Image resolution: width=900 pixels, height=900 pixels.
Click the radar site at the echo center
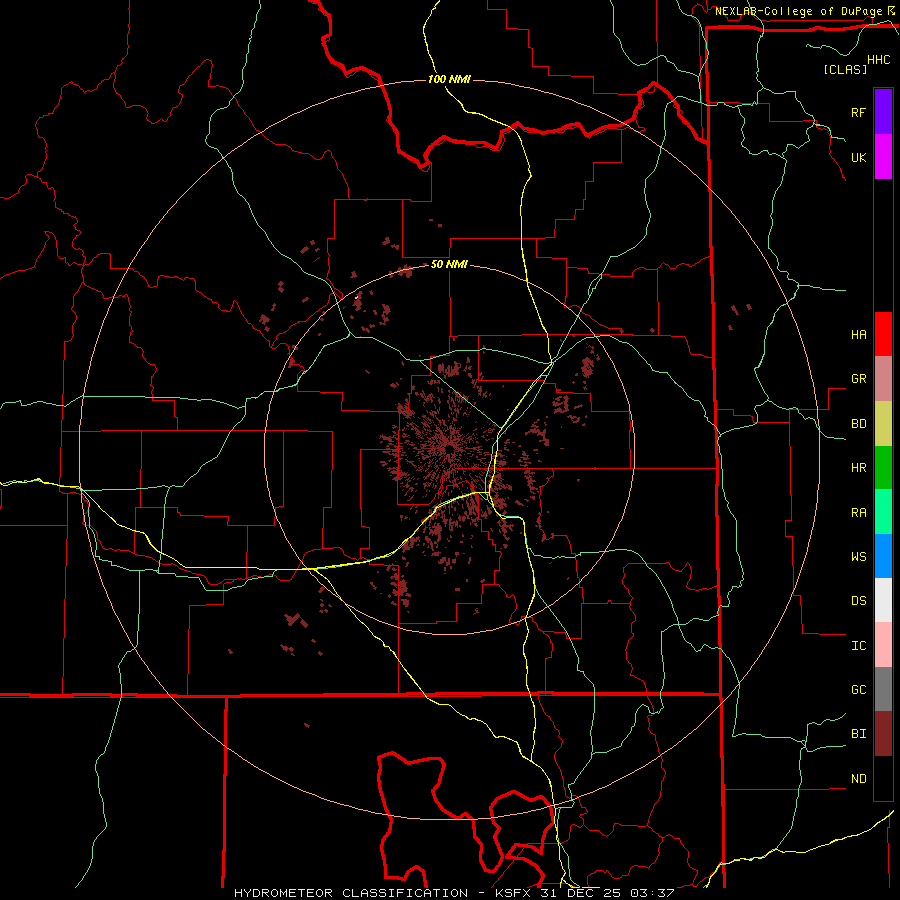(449, 449)
